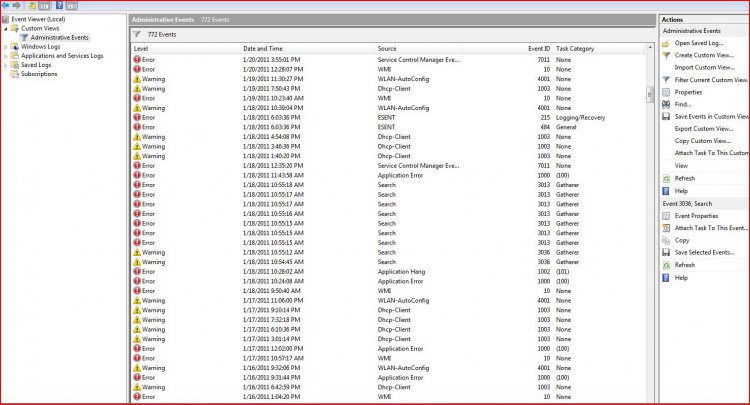Click the Save Selected Events disk icon
This screenshot has height=405, width=750.
tap(666, 252)
